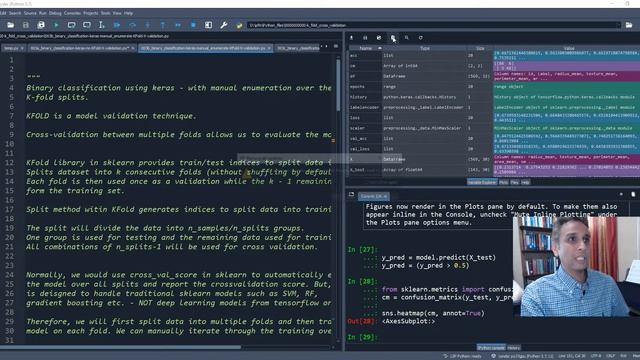The width and height of the screenshot is (640, 360).
Task: Search variables magnifier icon in Variable Explorer
Action: 407,38
